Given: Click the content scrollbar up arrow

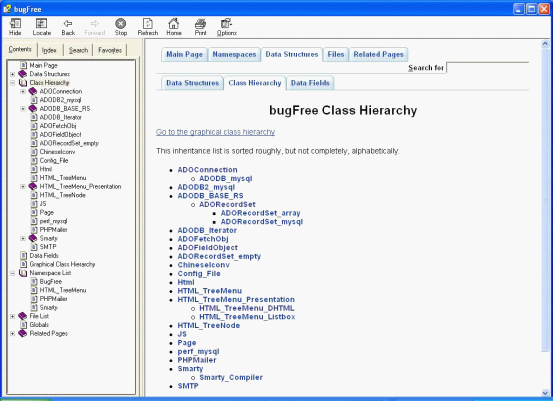Looking at the screenshot, I should point(545,44).
